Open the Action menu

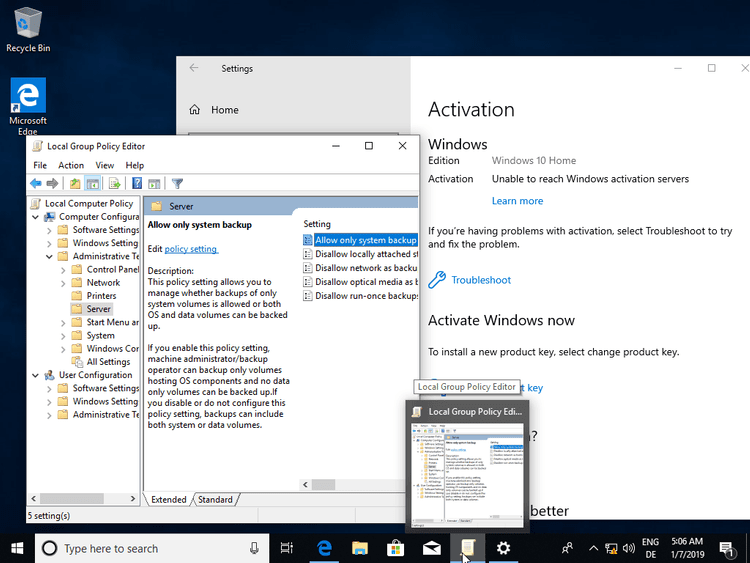point(71,165)
